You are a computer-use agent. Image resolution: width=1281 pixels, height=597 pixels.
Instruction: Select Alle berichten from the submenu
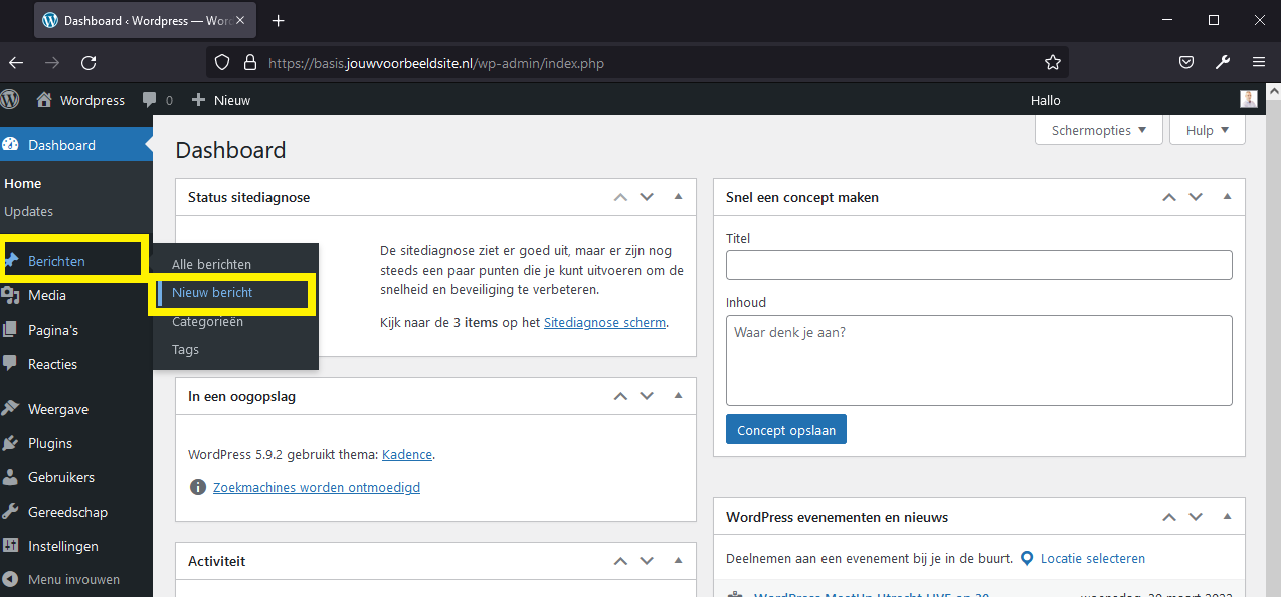211,264
